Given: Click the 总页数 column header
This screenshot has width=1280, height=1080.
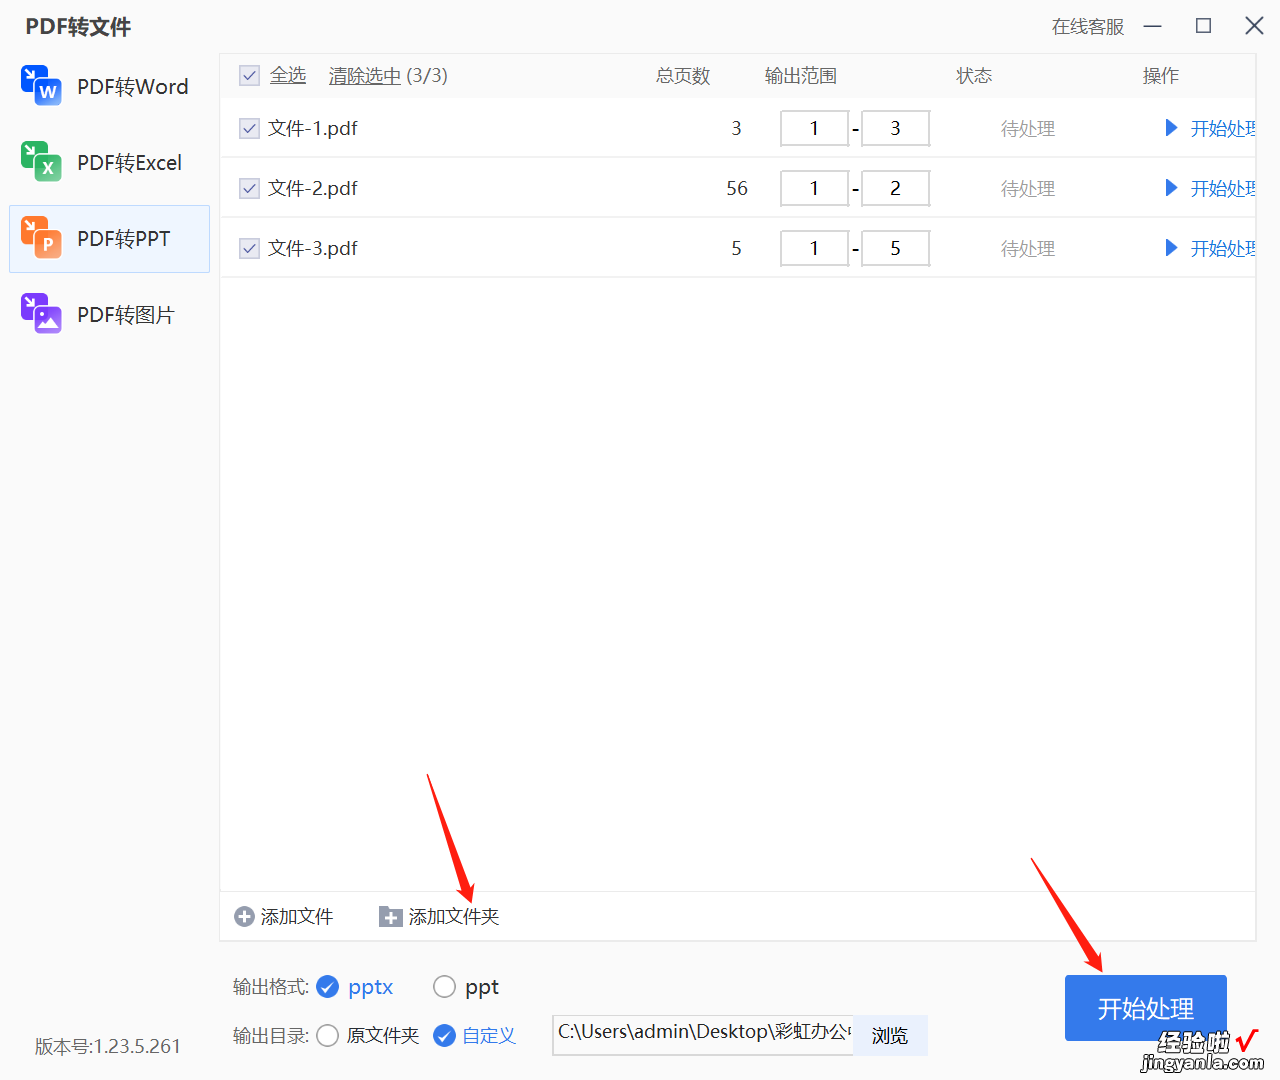Looking at the screenshot, I should [683, 76].
